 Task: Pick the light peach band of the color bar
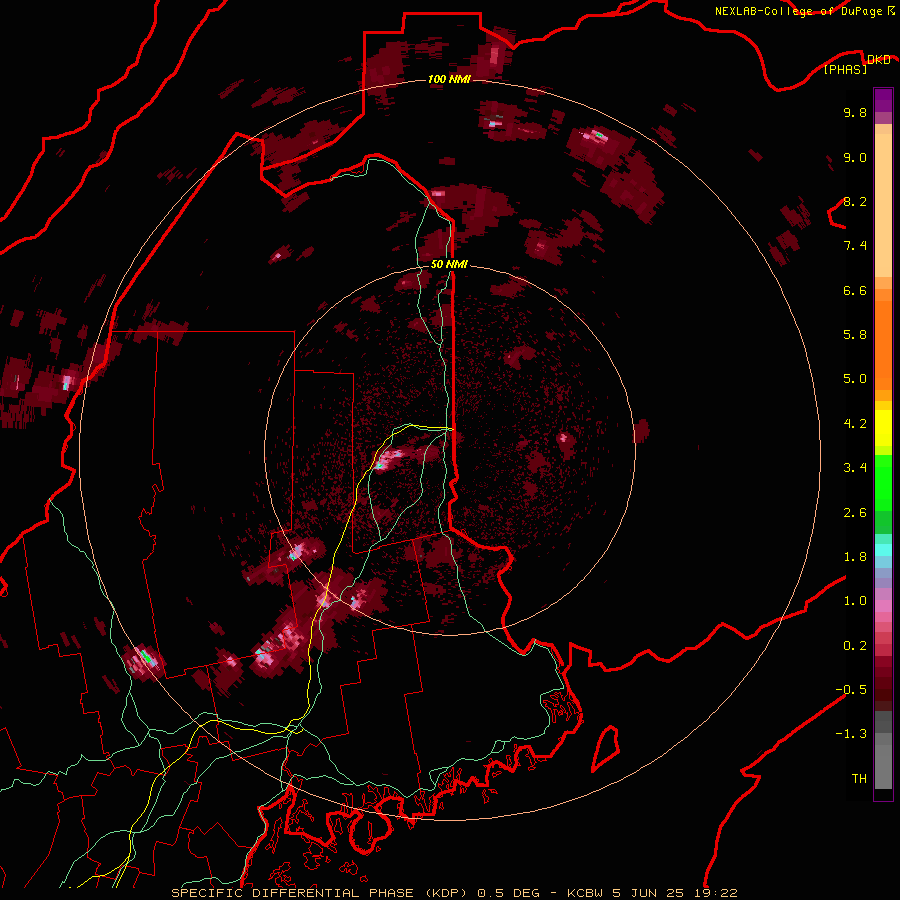coord(883,205)
